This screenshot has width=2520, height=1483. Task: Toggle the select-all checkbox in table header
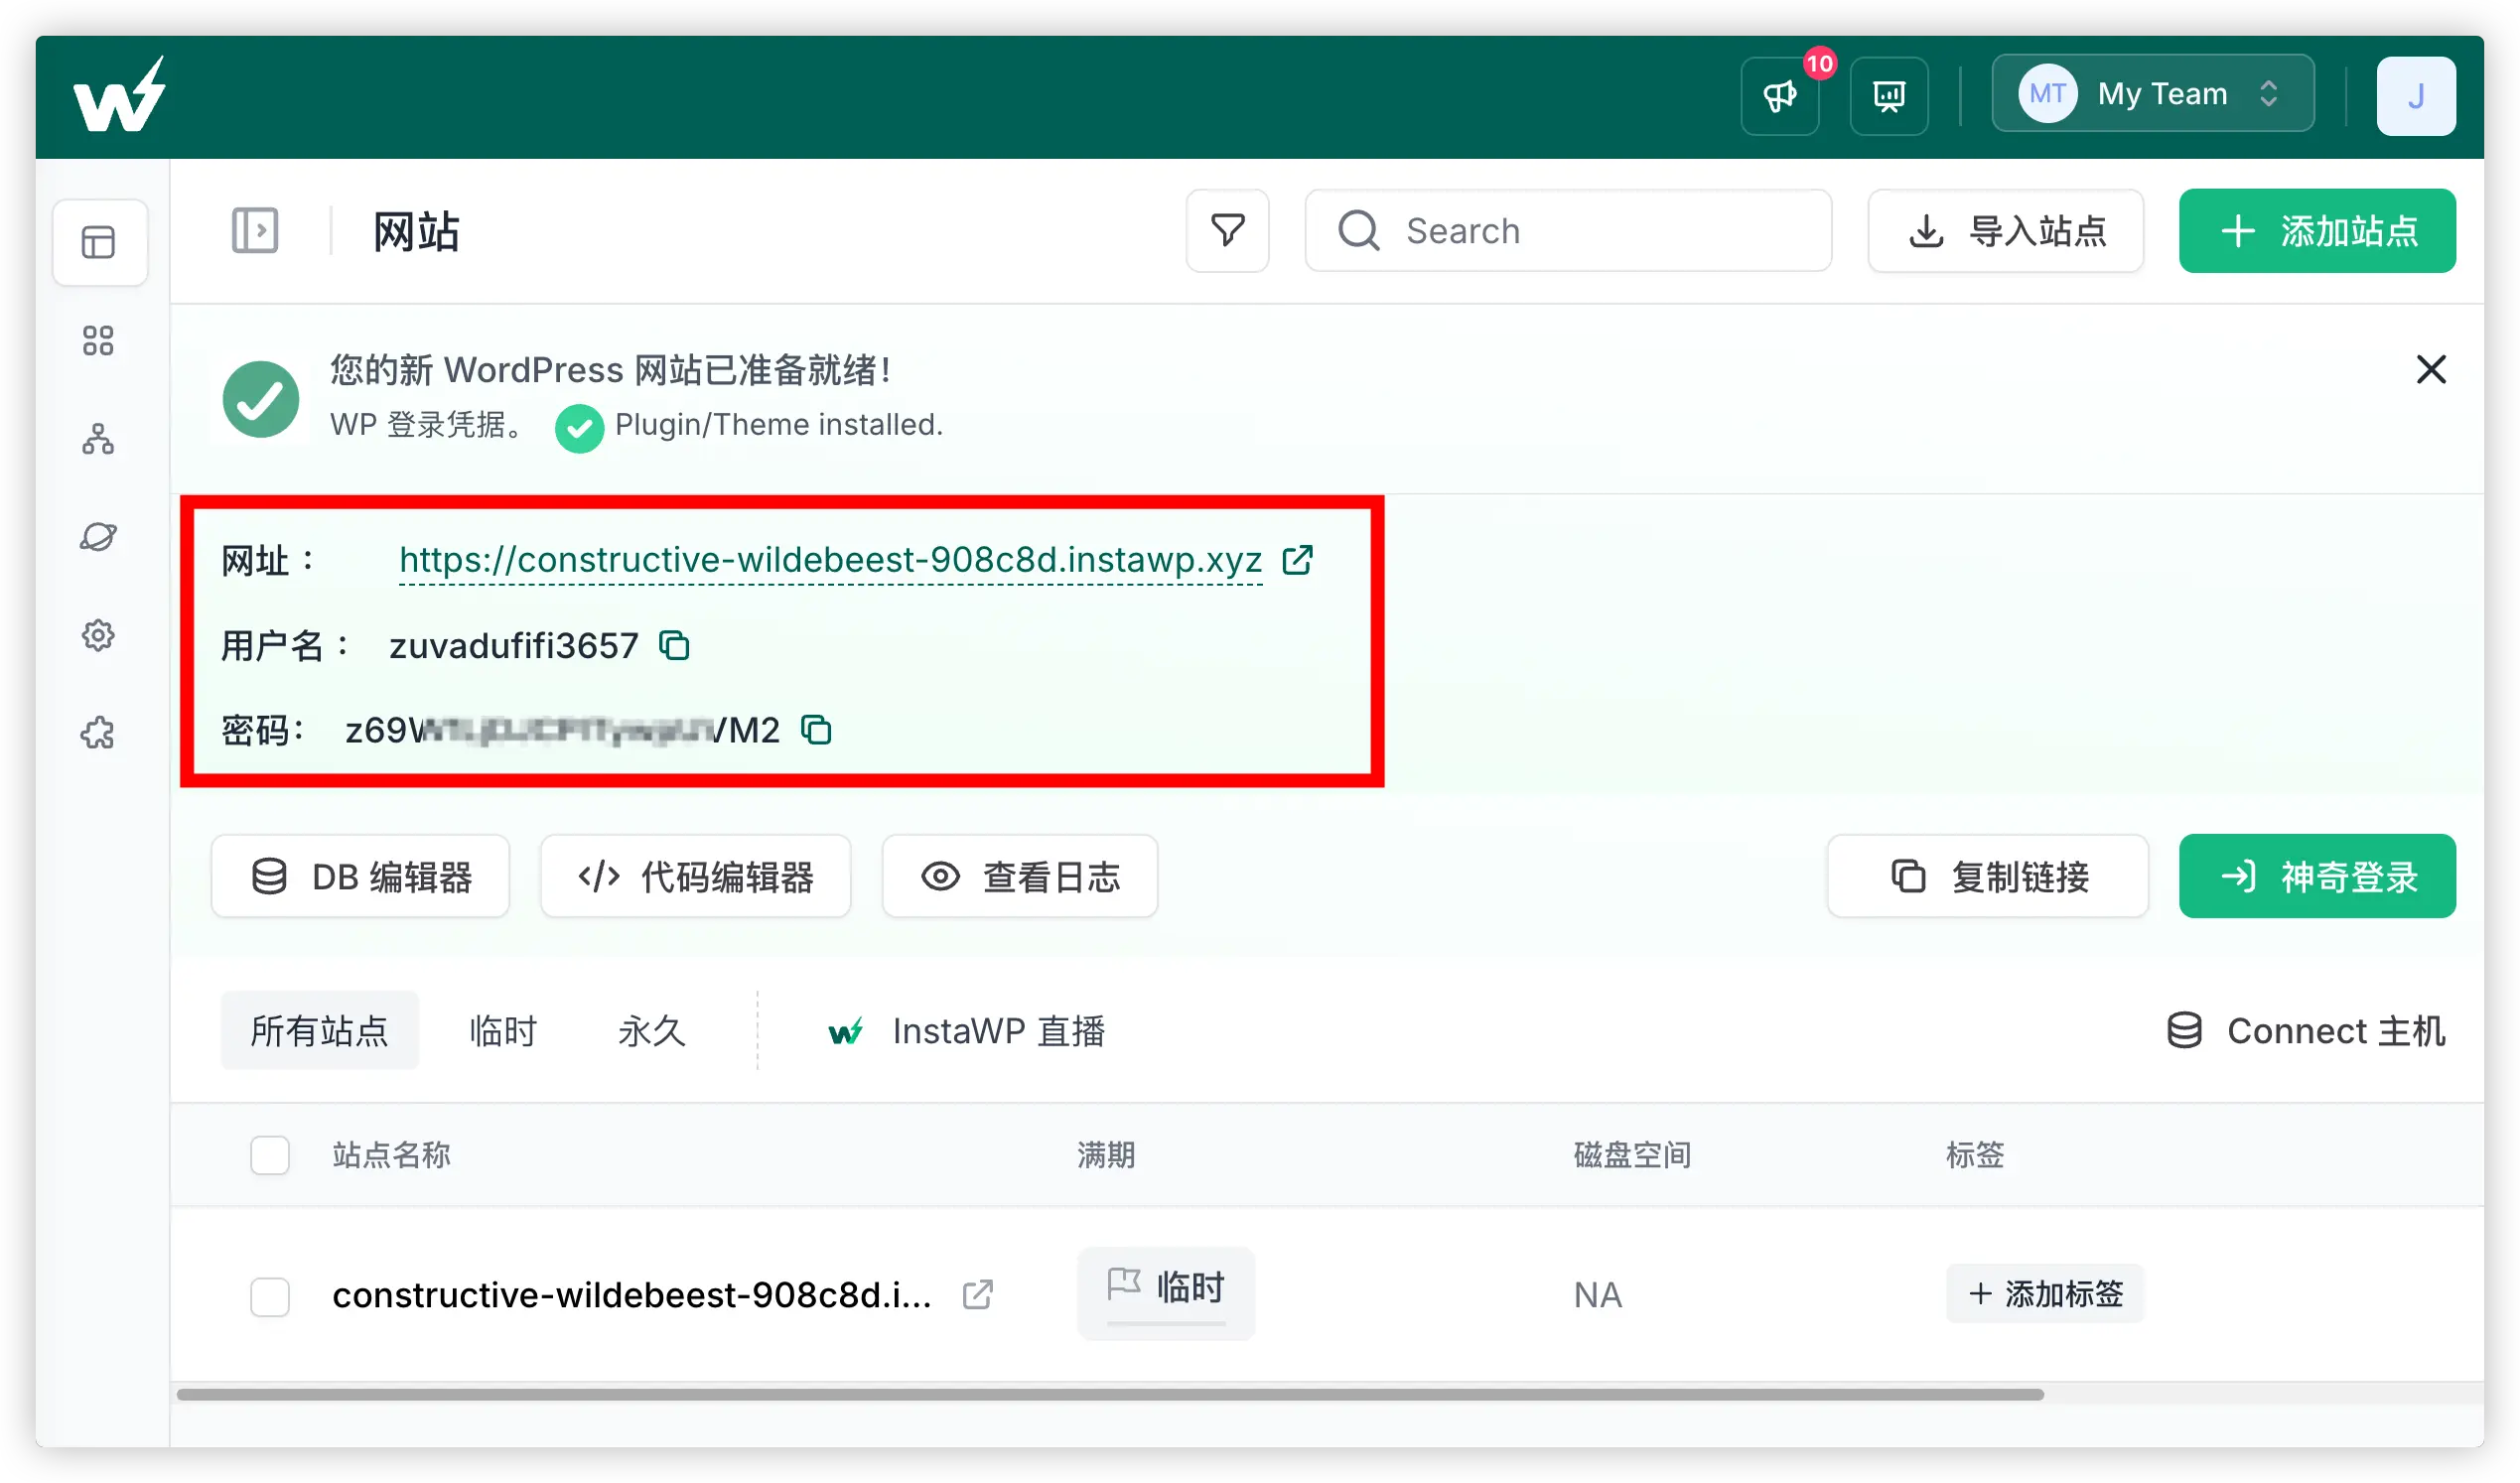(270, 1155)
